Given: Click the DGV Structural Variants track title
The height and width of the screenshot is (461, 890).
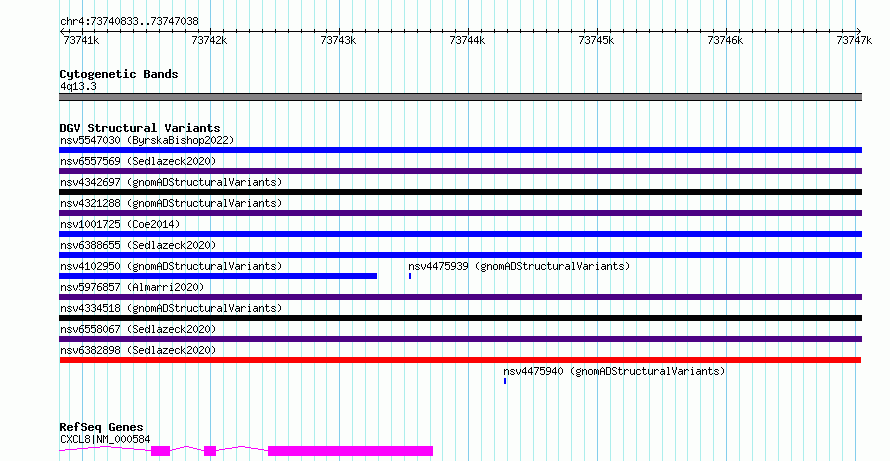Looking at the screenshot, I should point(140,128).
